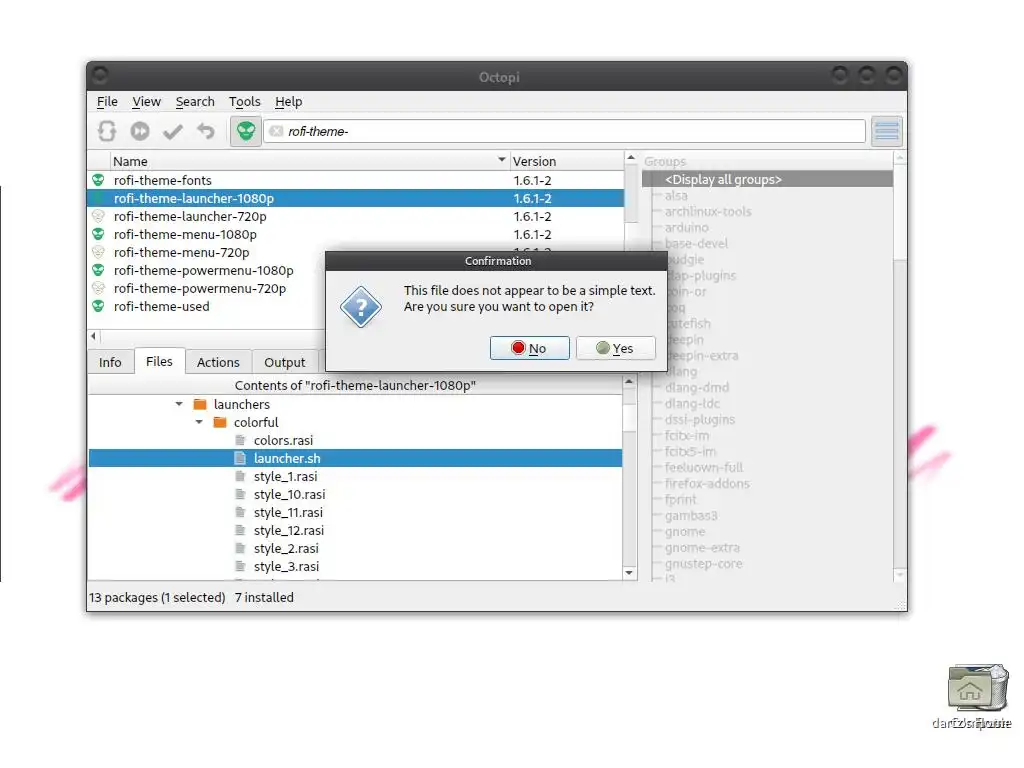Select style_3.rasi file
This screenshot has height=768, width=1024.
(x=286, y=566)
